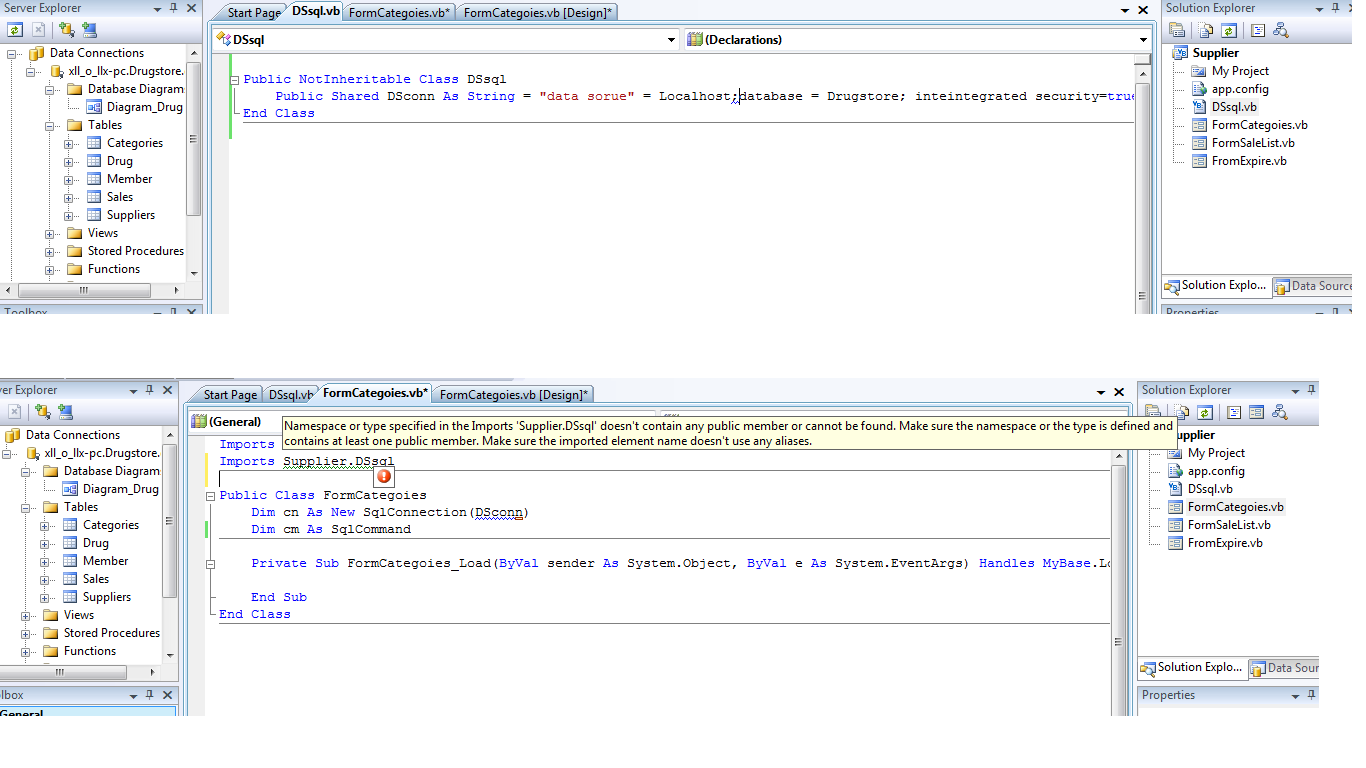1366x768 pixels.
Task: Open active files dropdown arrow in upper editor
Action: click(x=1125, y=12)
